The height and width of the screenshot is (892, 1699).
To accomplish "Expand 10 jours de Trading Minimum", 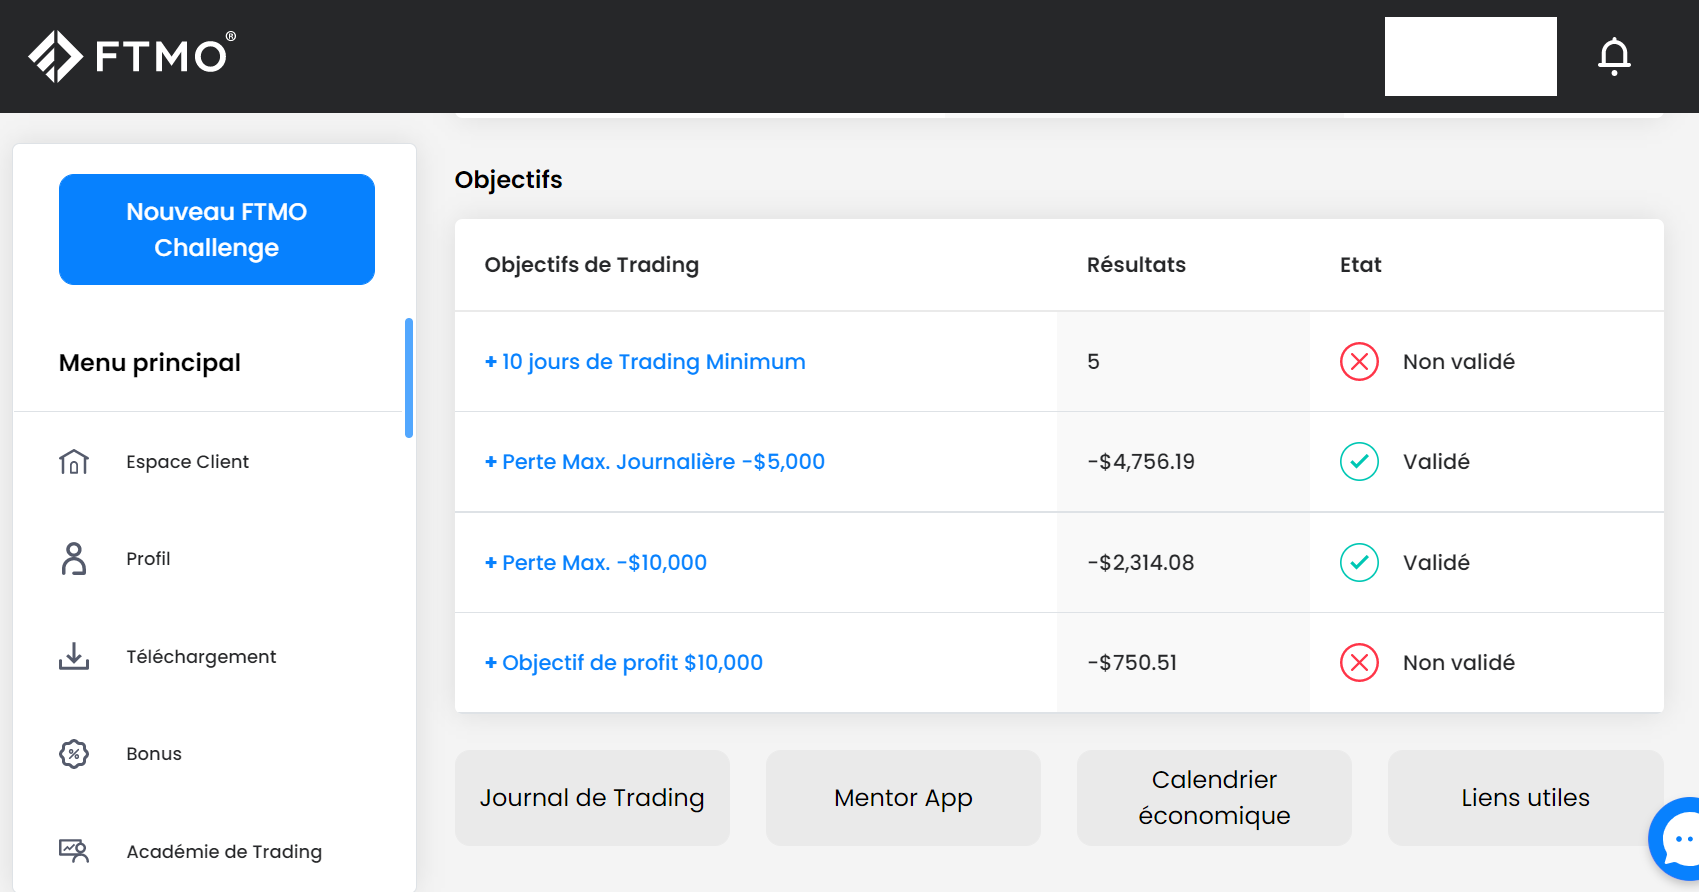I will 645,362.
